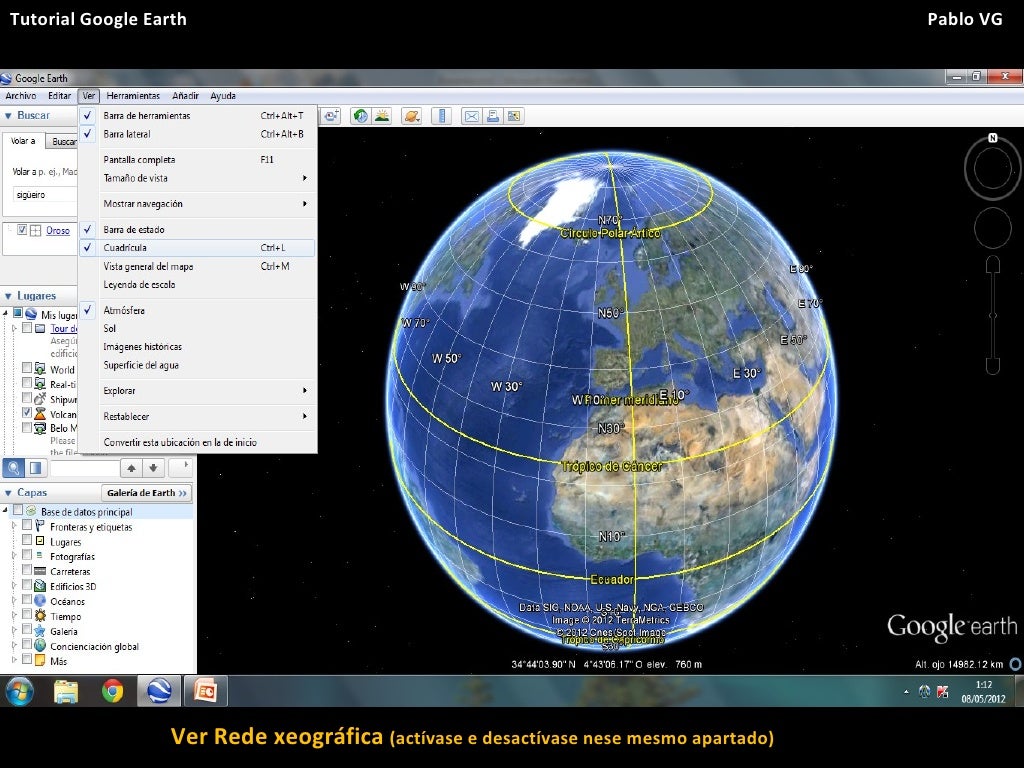Check the World place checkbox

click(27, 368)
